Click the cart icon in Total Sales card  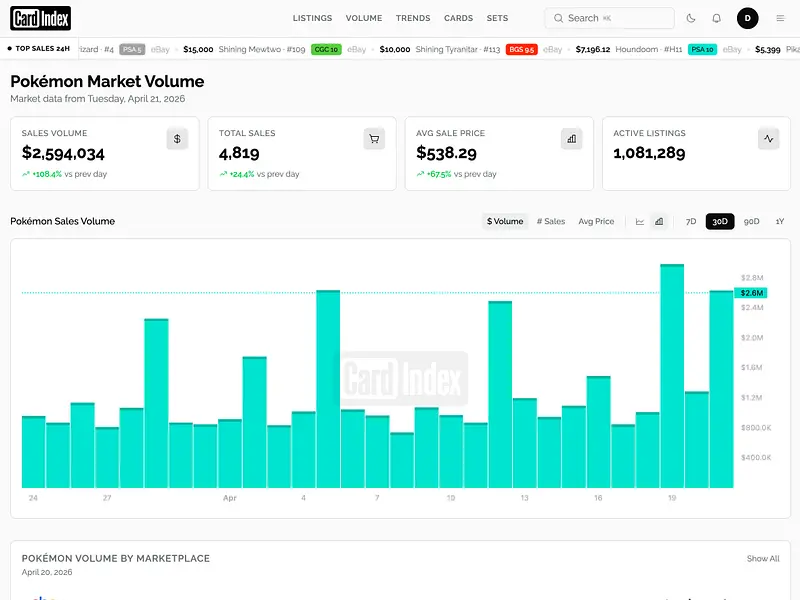coord(374,139)
